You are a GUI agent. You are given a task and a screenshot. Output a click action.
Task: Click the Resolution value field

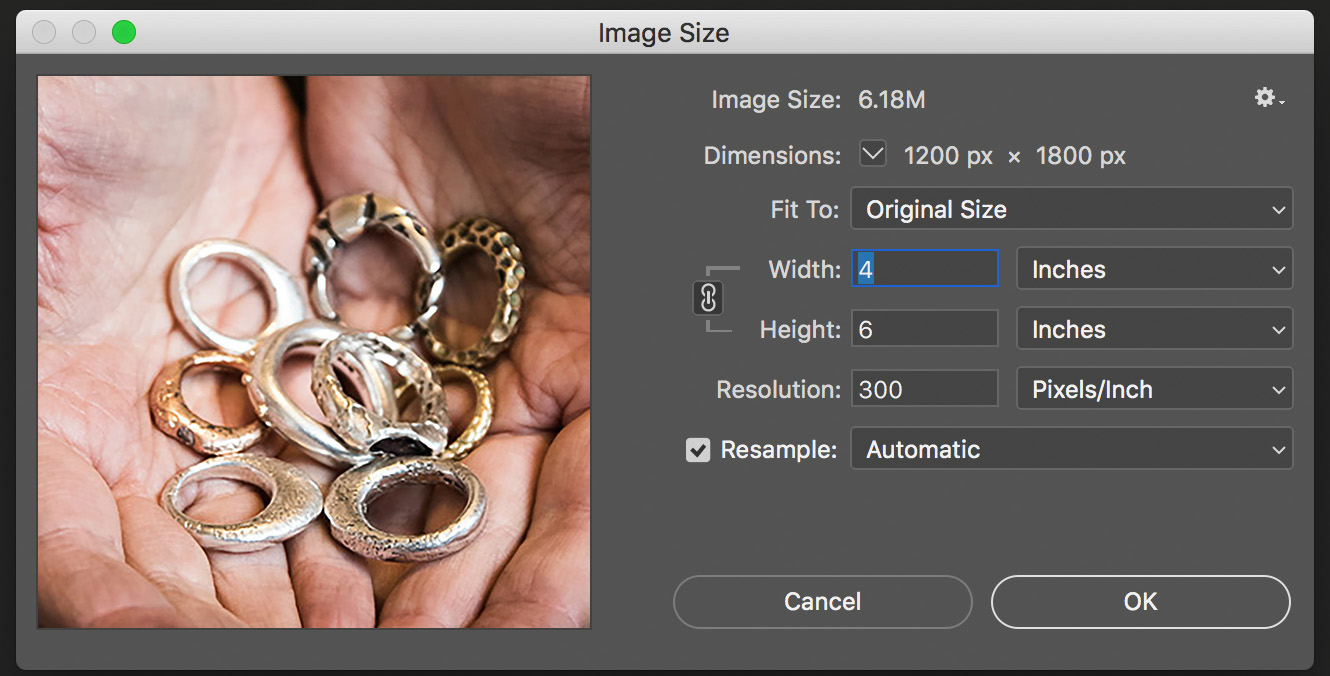pos(925,389)
